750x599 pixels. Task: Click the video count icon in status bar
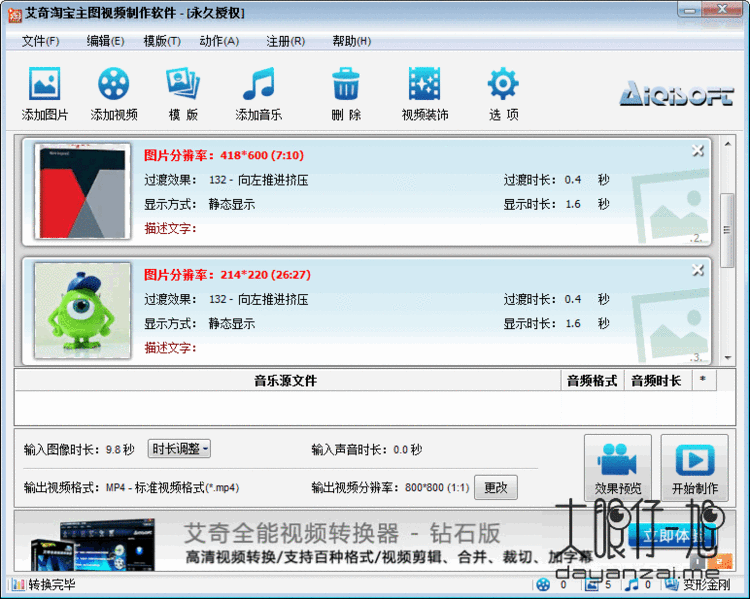543,585
